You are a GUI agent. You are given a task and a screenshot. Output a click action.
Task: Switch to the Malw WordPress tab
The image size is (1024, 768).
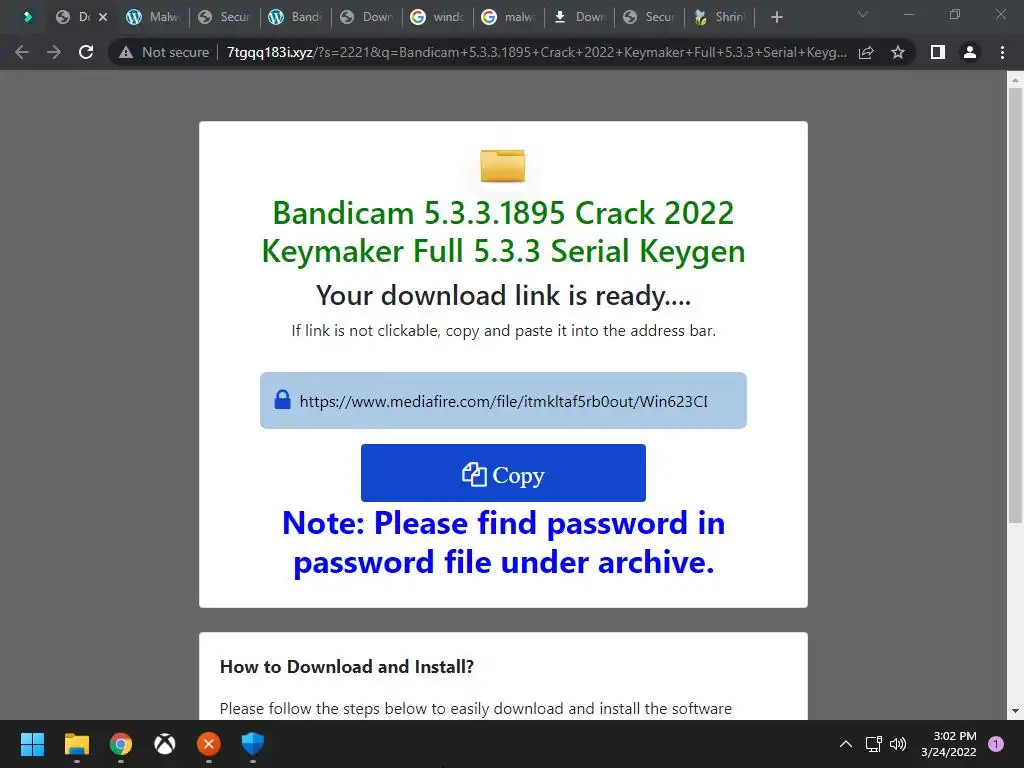[x=152, y=17]
